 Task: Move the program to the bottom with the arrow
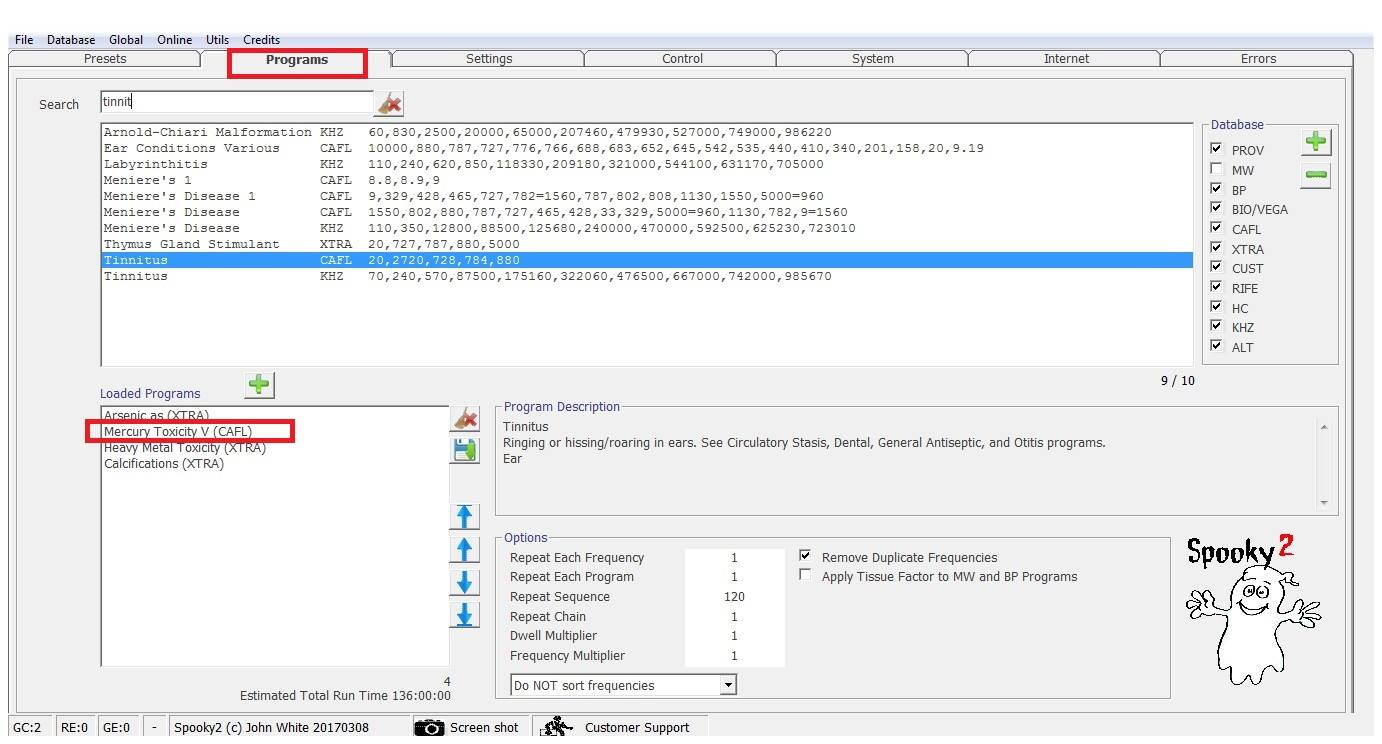click(465, 615)
